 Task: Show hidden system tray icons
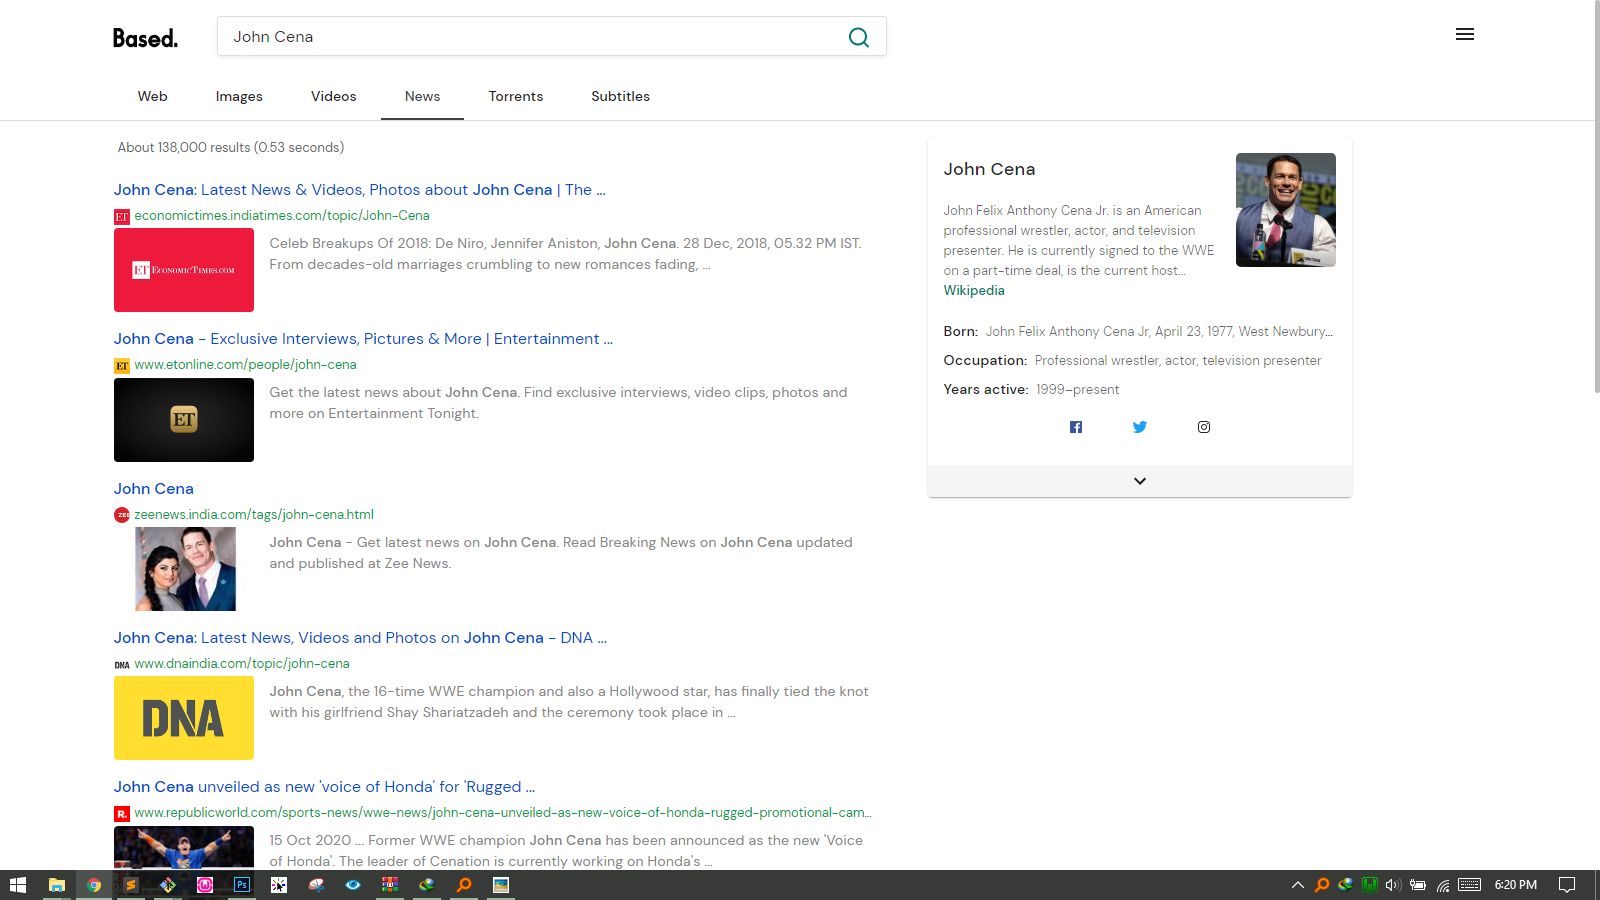point(1297,885)
